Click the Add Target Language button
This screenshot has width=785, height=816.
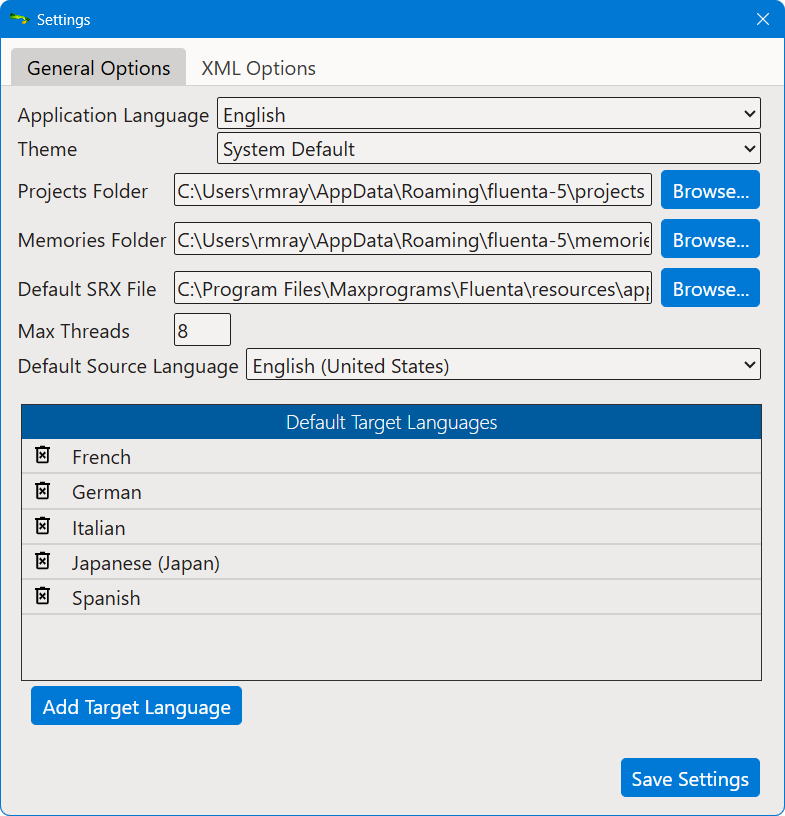tap(136, 706)
